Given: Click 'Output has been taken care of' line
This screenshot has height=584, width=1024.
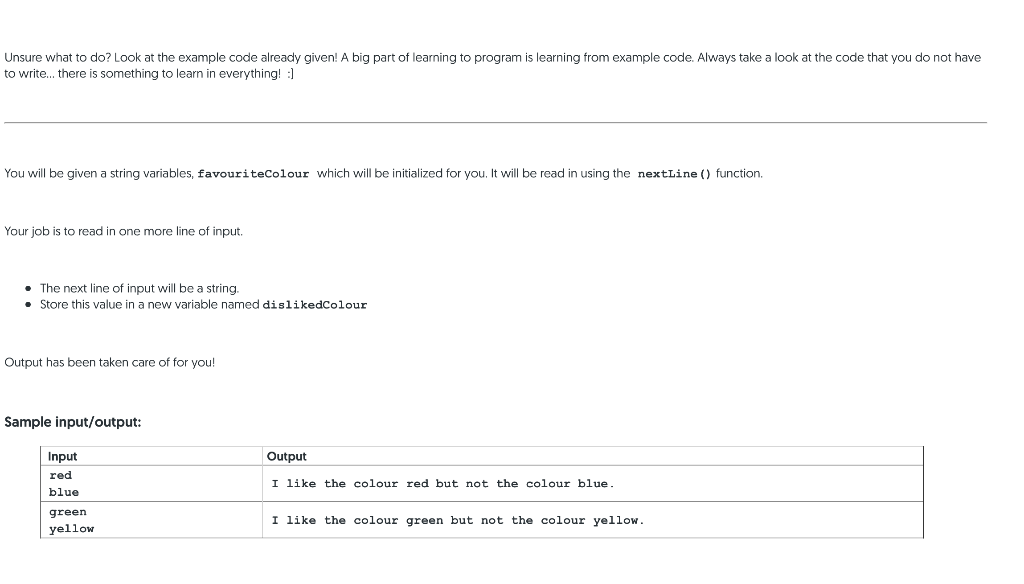Looking at the screenshot, I should pyautogui.click(x=110, y=363).
